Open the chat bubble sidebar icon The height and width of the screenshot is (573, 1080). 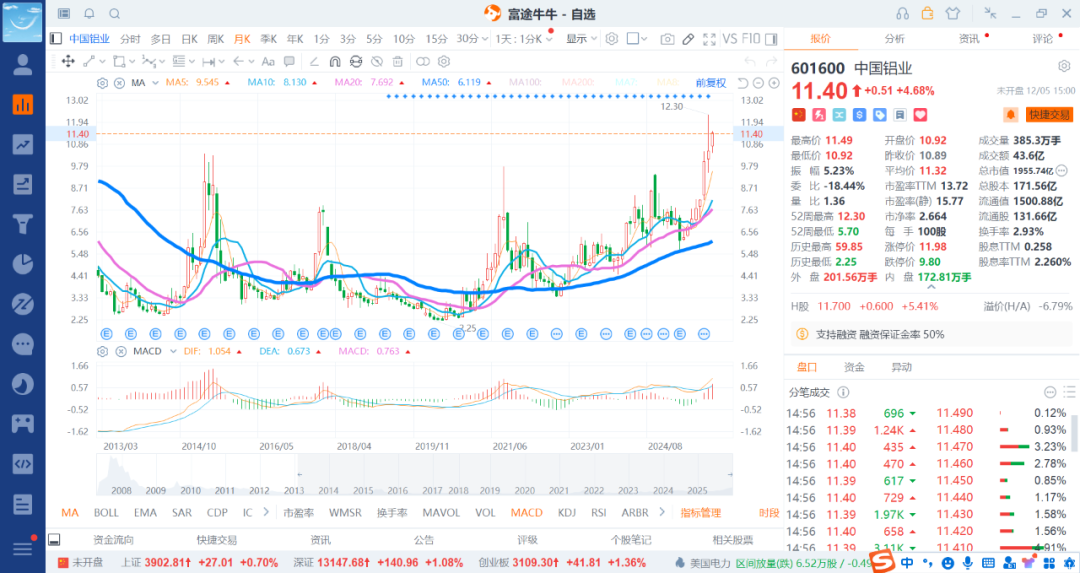(23, 344)
